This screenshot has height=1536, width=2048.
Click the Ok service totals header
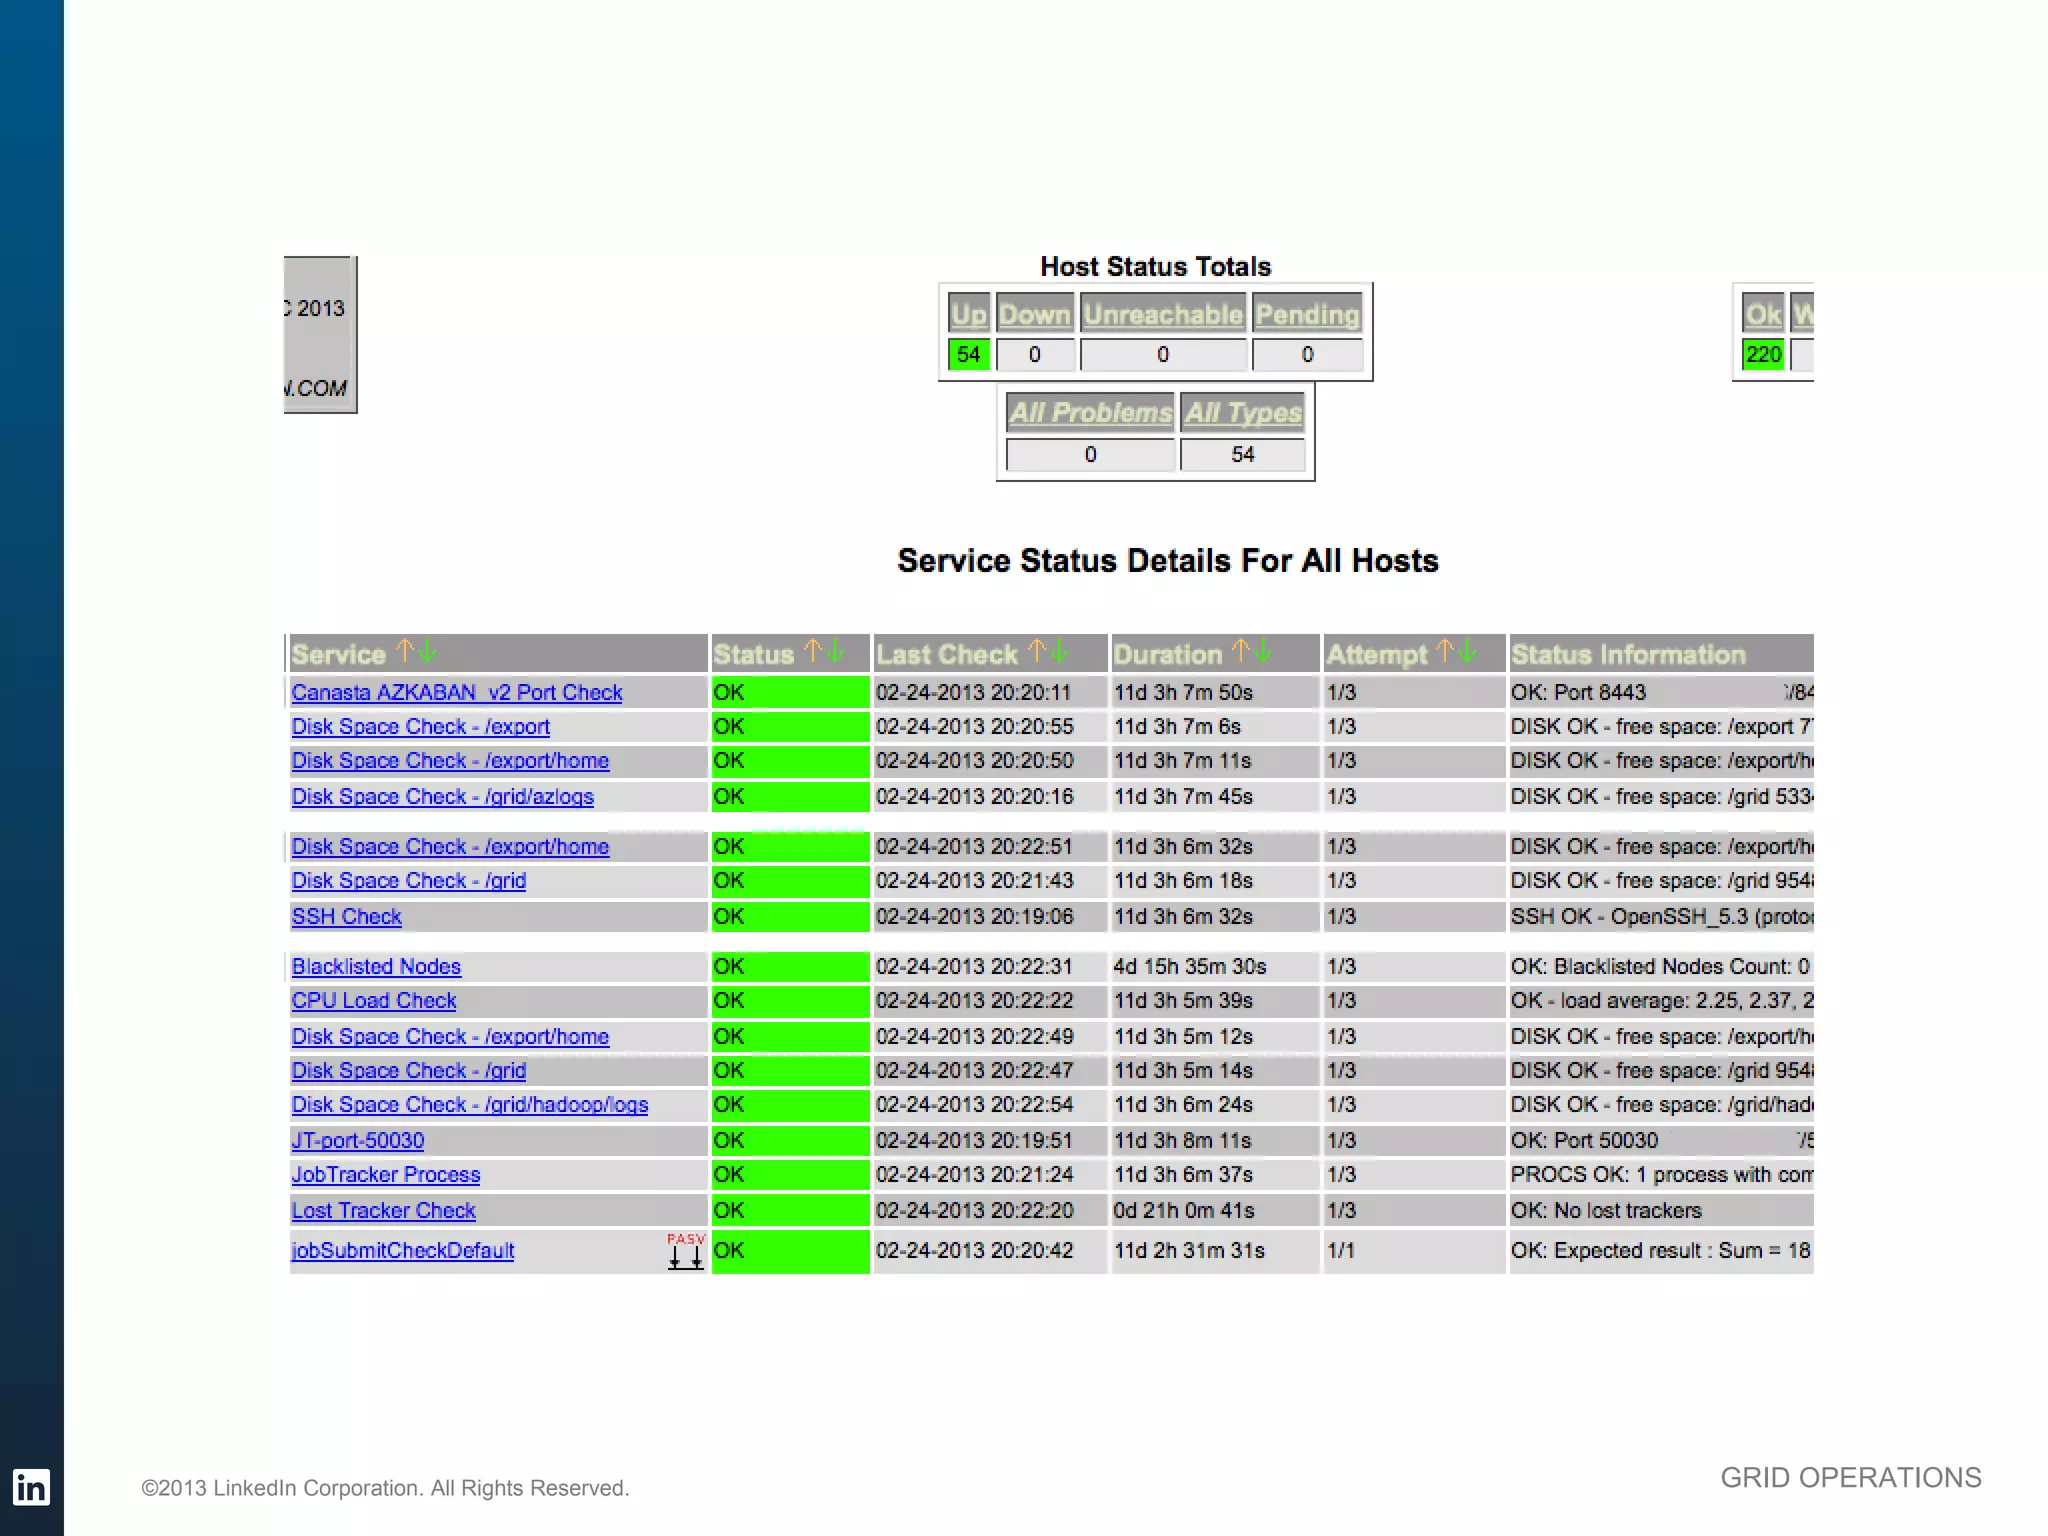(x=1763, y=314)
